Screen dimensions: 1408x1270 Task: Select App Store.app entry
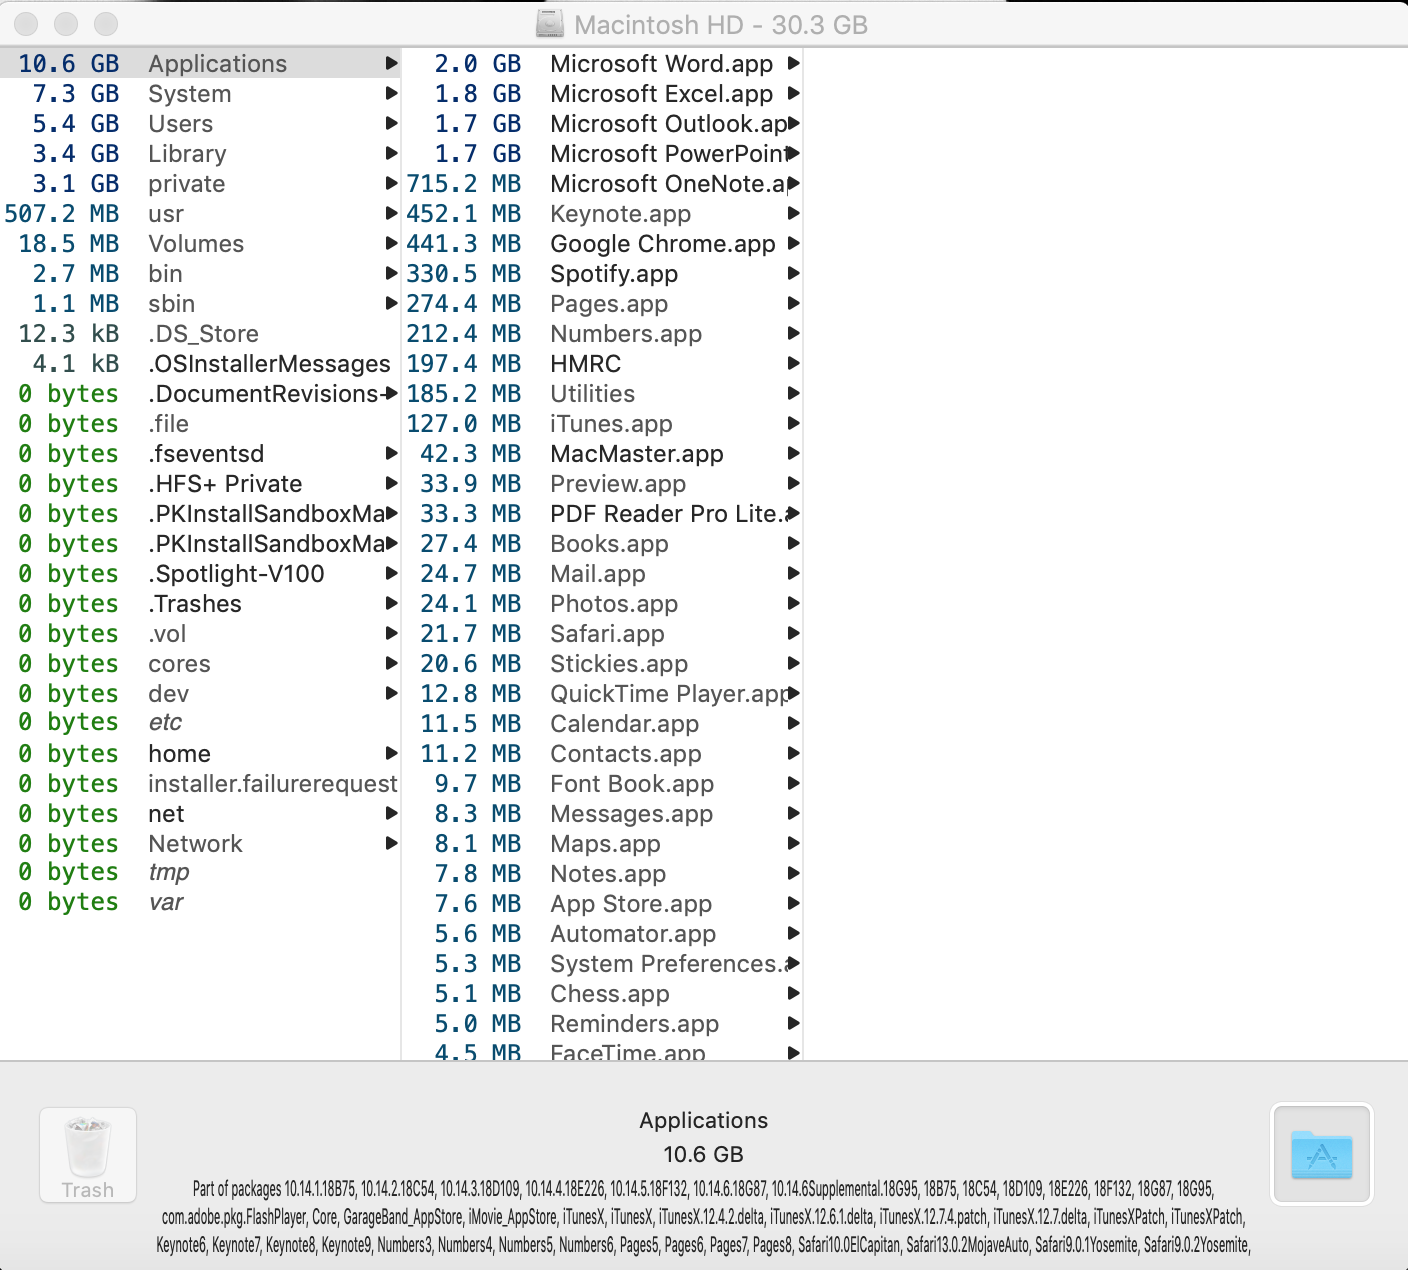tap(603, 904)
